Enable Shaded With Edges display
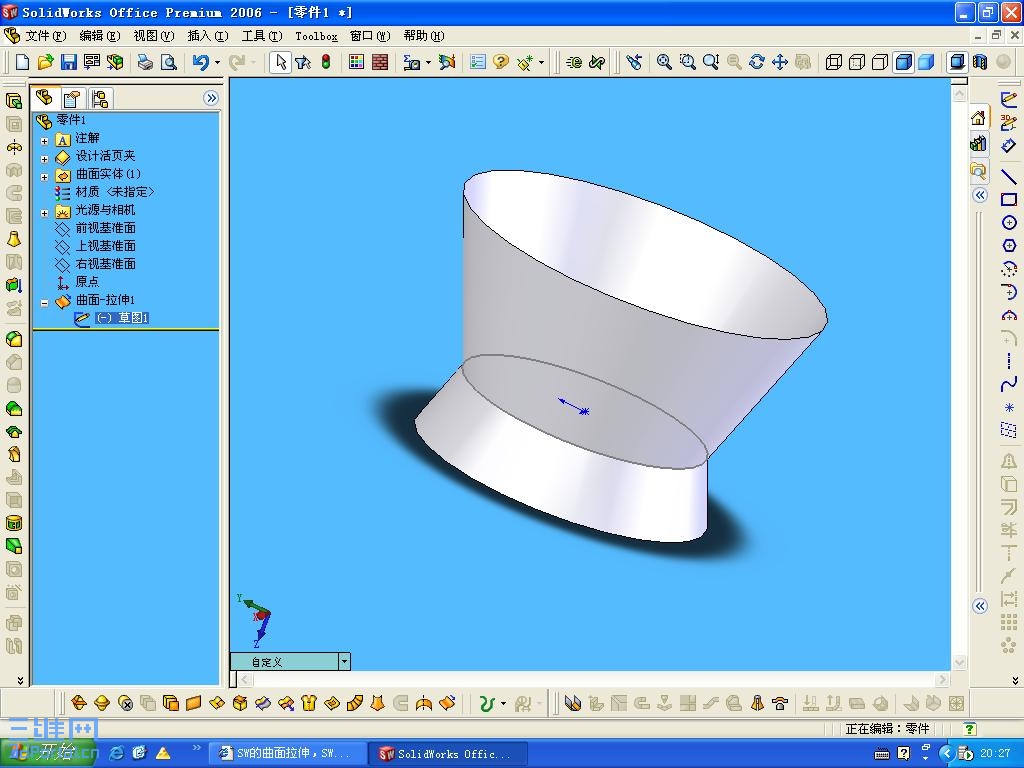 (x=903, y=62)
